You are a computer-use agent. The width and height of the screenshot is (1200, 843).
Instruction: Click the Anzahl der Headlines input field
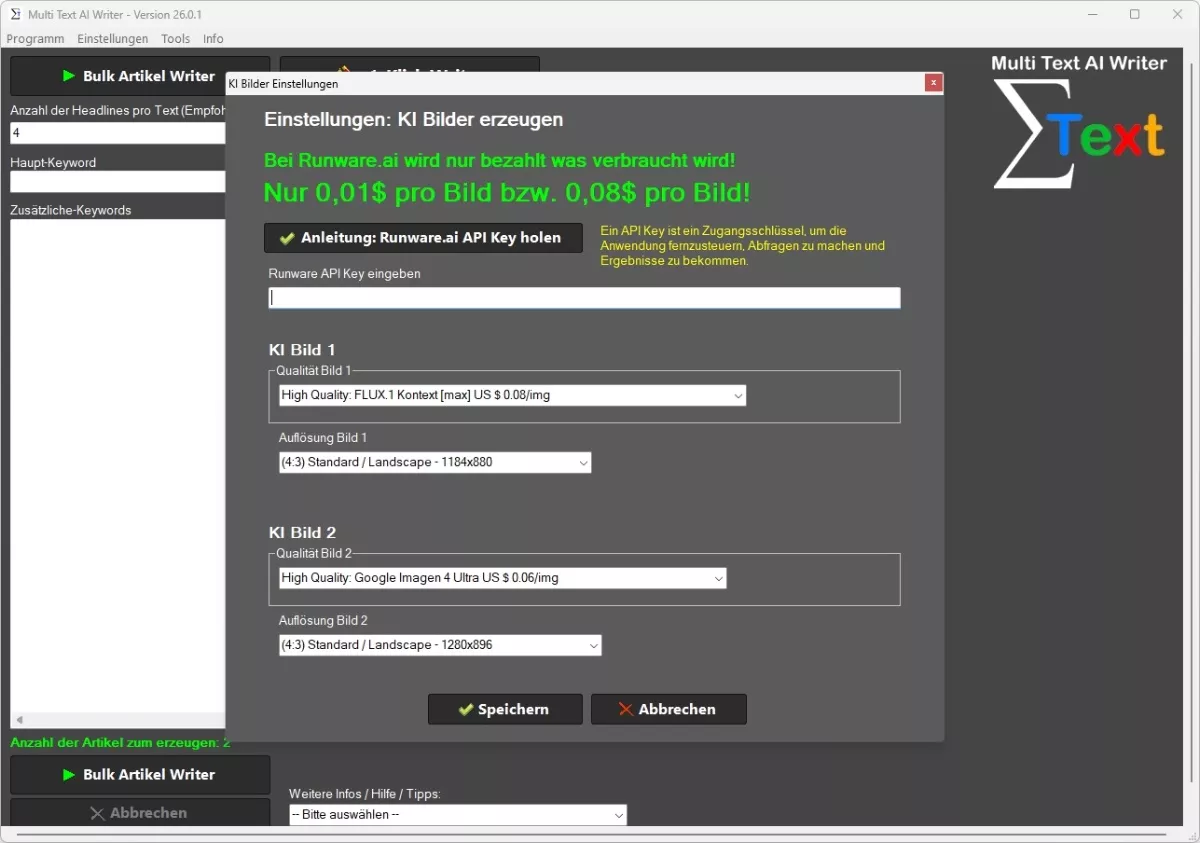click(x=118, y=133)
